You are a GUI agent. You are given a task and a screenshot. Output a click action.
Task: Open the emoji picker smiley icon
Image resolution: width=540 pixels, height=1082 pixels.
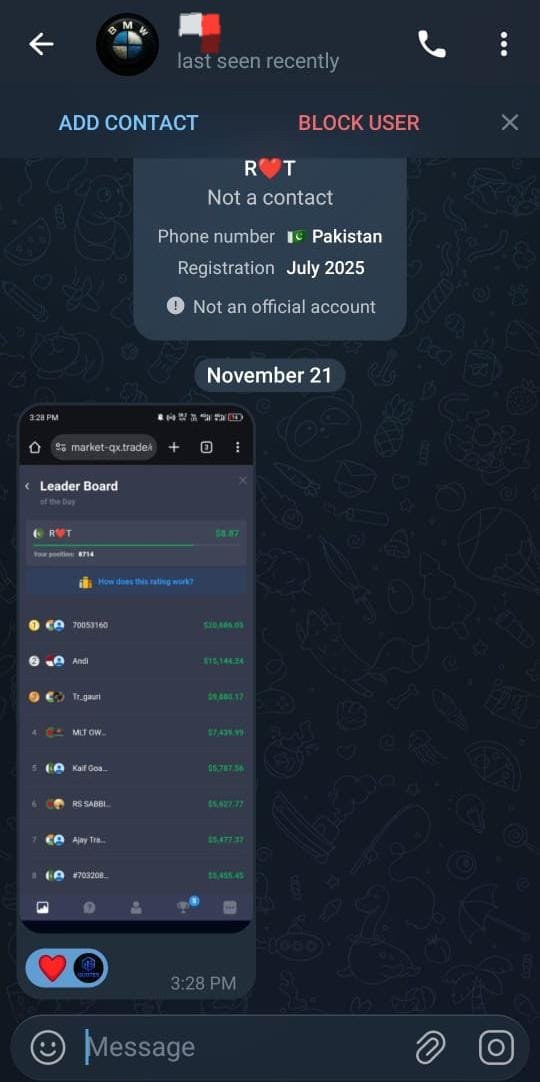click(x=48, y=1047)
